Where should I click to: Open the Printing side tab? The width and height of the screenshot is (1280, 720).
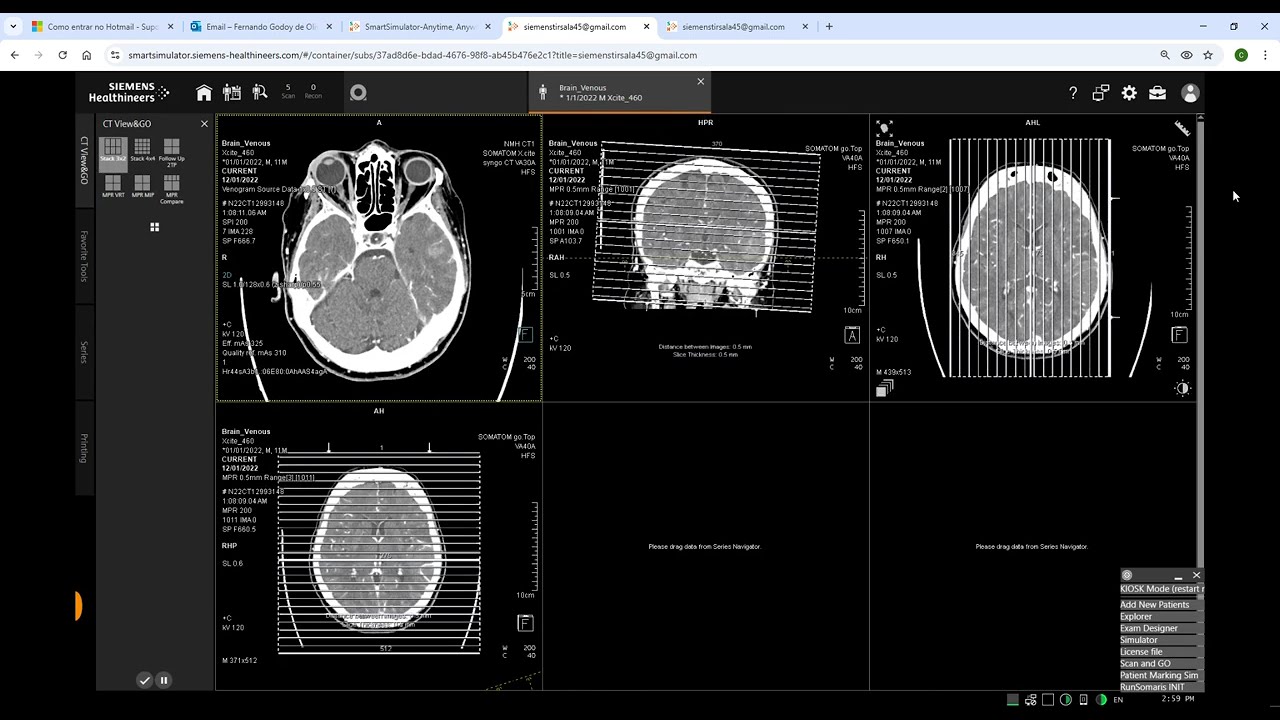pyautogui.click(x=84, y=448)
